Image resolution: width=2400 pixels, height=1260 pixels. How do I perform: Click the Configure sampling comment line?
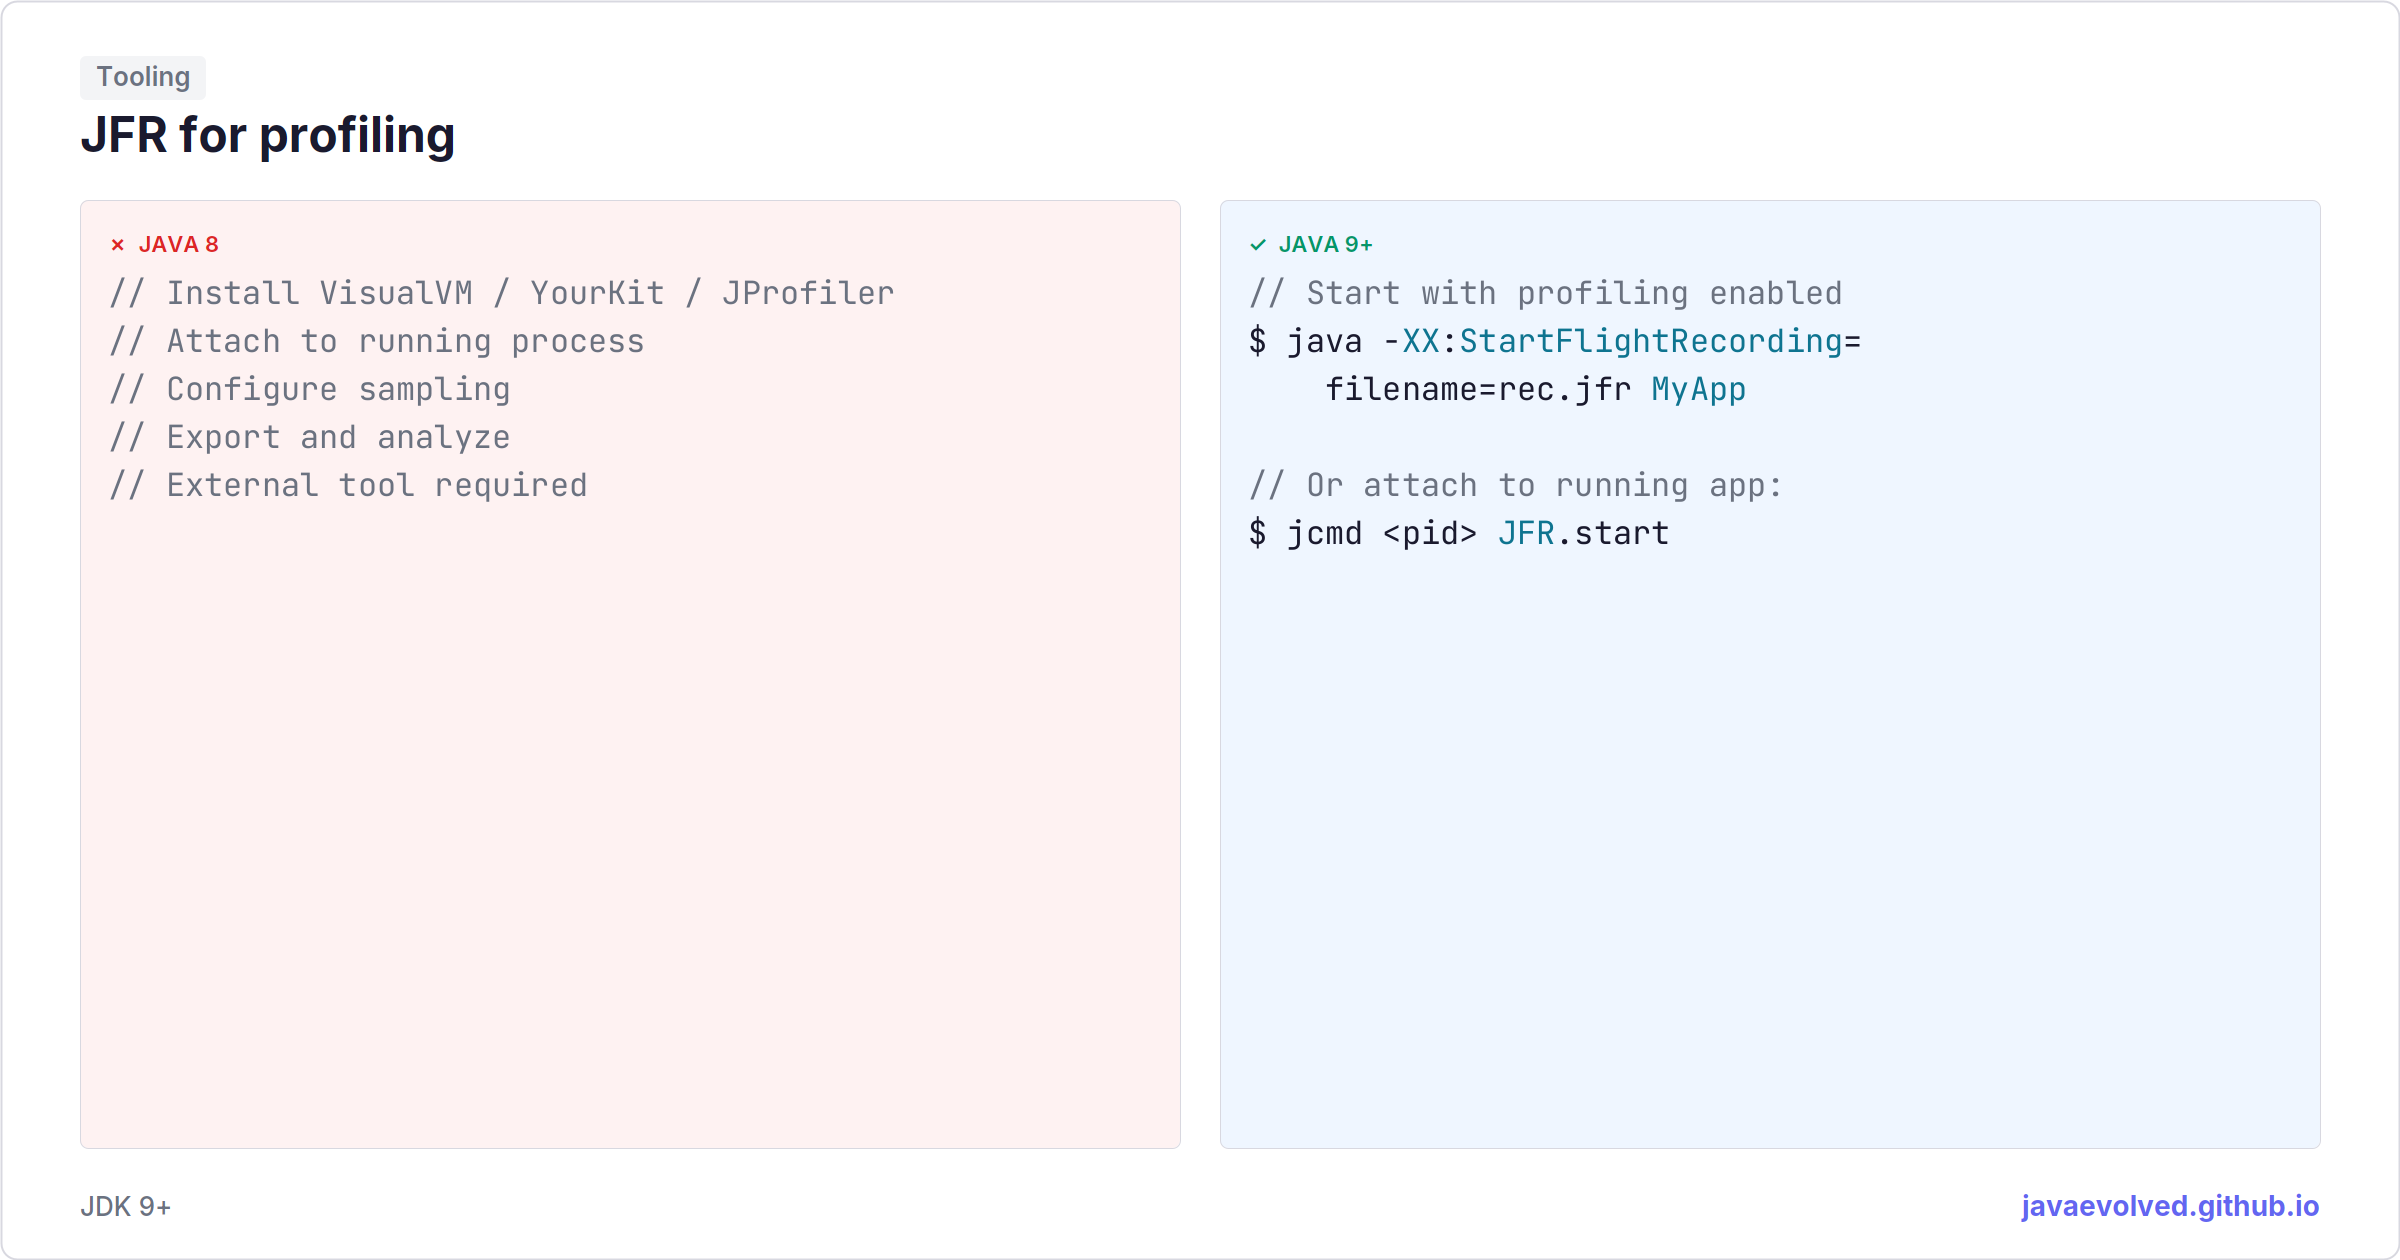(x=310, y=389)
